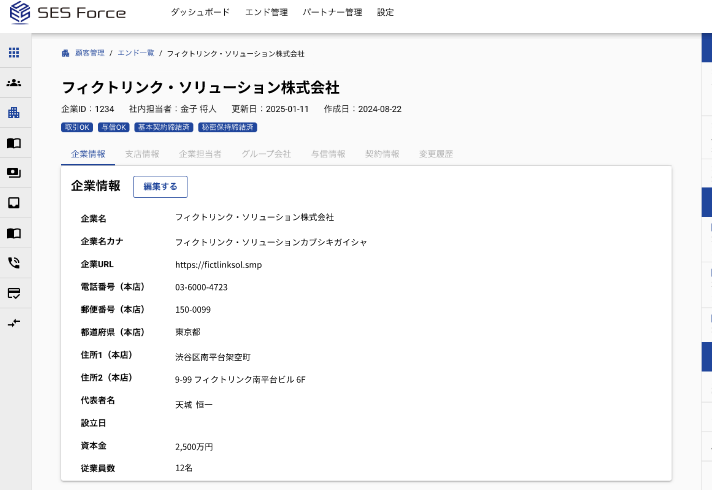The image size is (712, 490).
Task: Click the 設立日 field label
Action: coord(94,423)
